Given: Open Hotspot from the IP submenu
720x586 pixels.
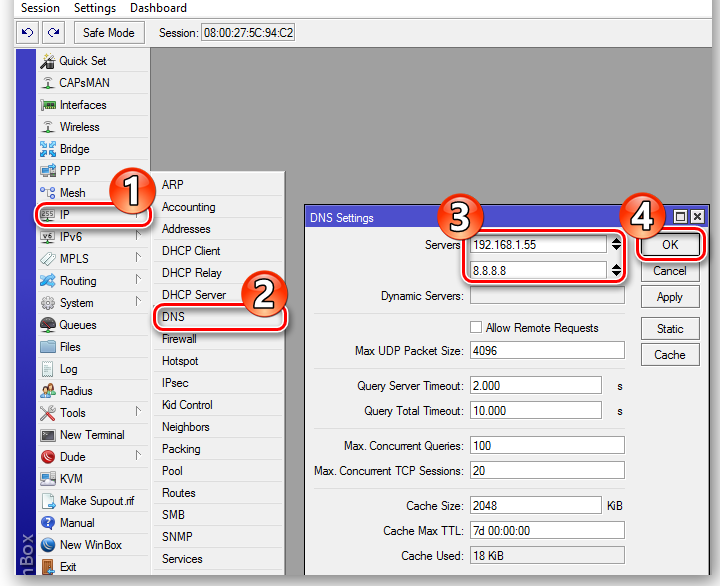Looking at the screenshot, I should [219, 361].
